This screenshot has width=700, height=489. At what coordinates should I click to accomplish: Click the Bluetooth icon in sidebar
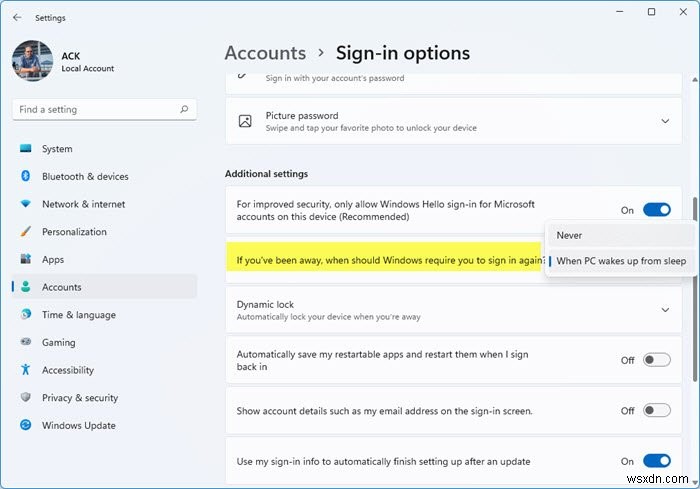(x=25, y=176)
